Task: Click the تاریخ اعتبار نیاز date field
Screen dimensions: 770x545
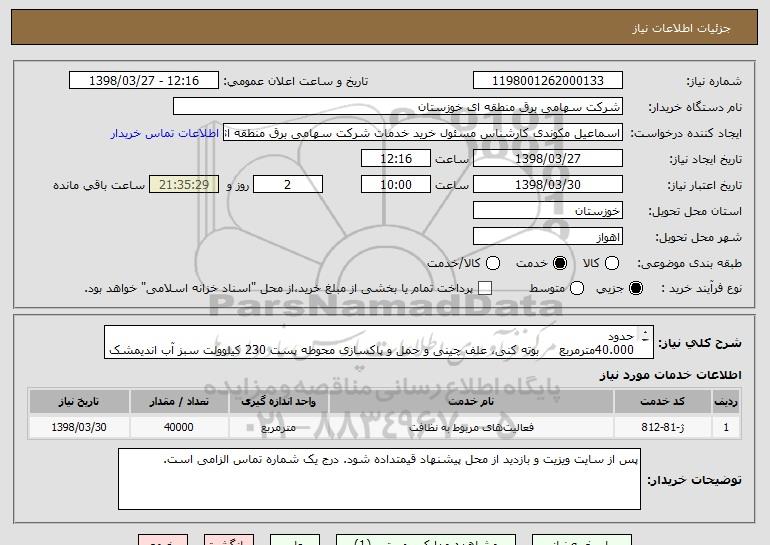Action: coord(547,185)
